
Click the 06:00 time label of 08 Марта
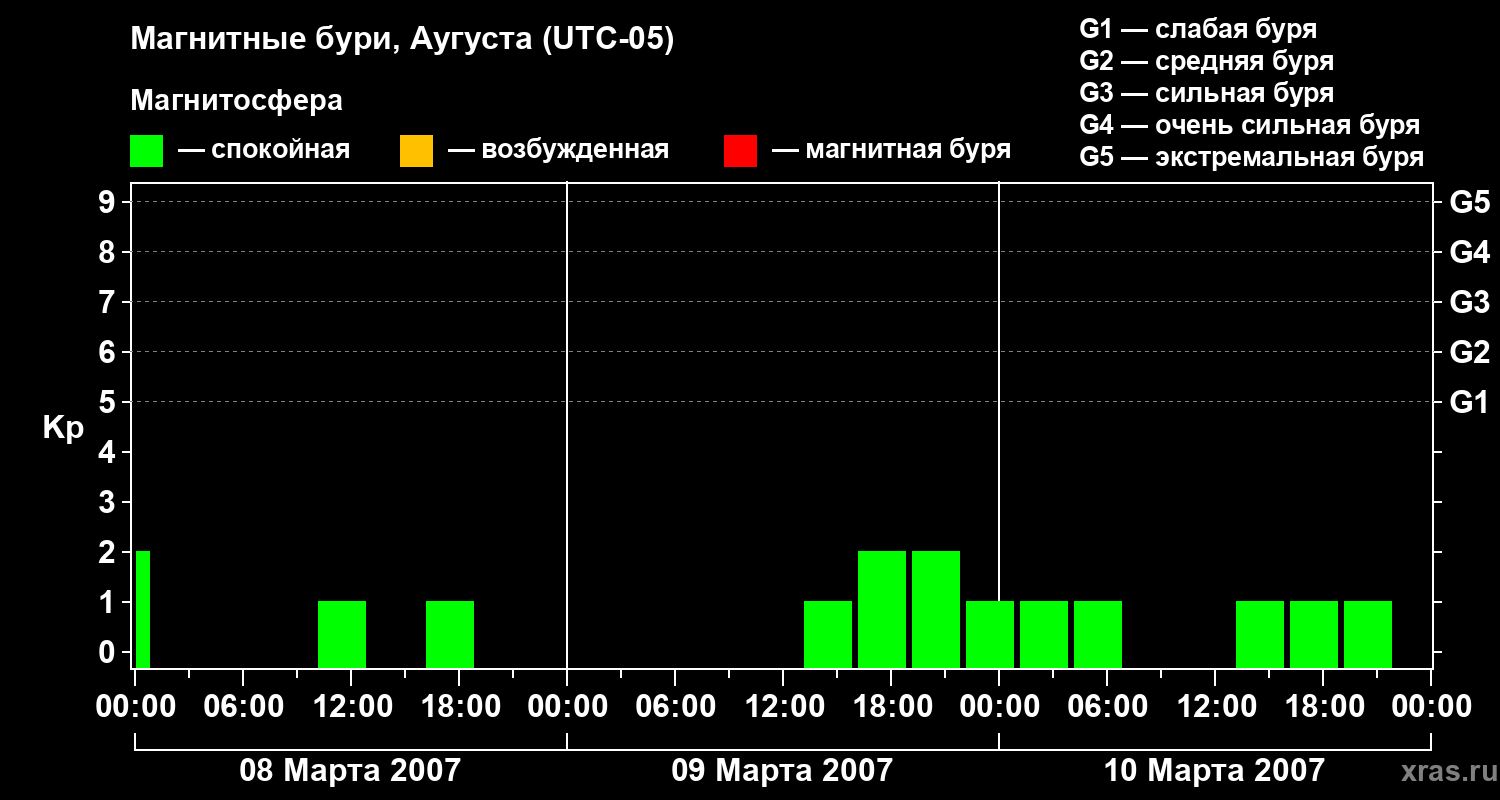click(x=243, y=707)
